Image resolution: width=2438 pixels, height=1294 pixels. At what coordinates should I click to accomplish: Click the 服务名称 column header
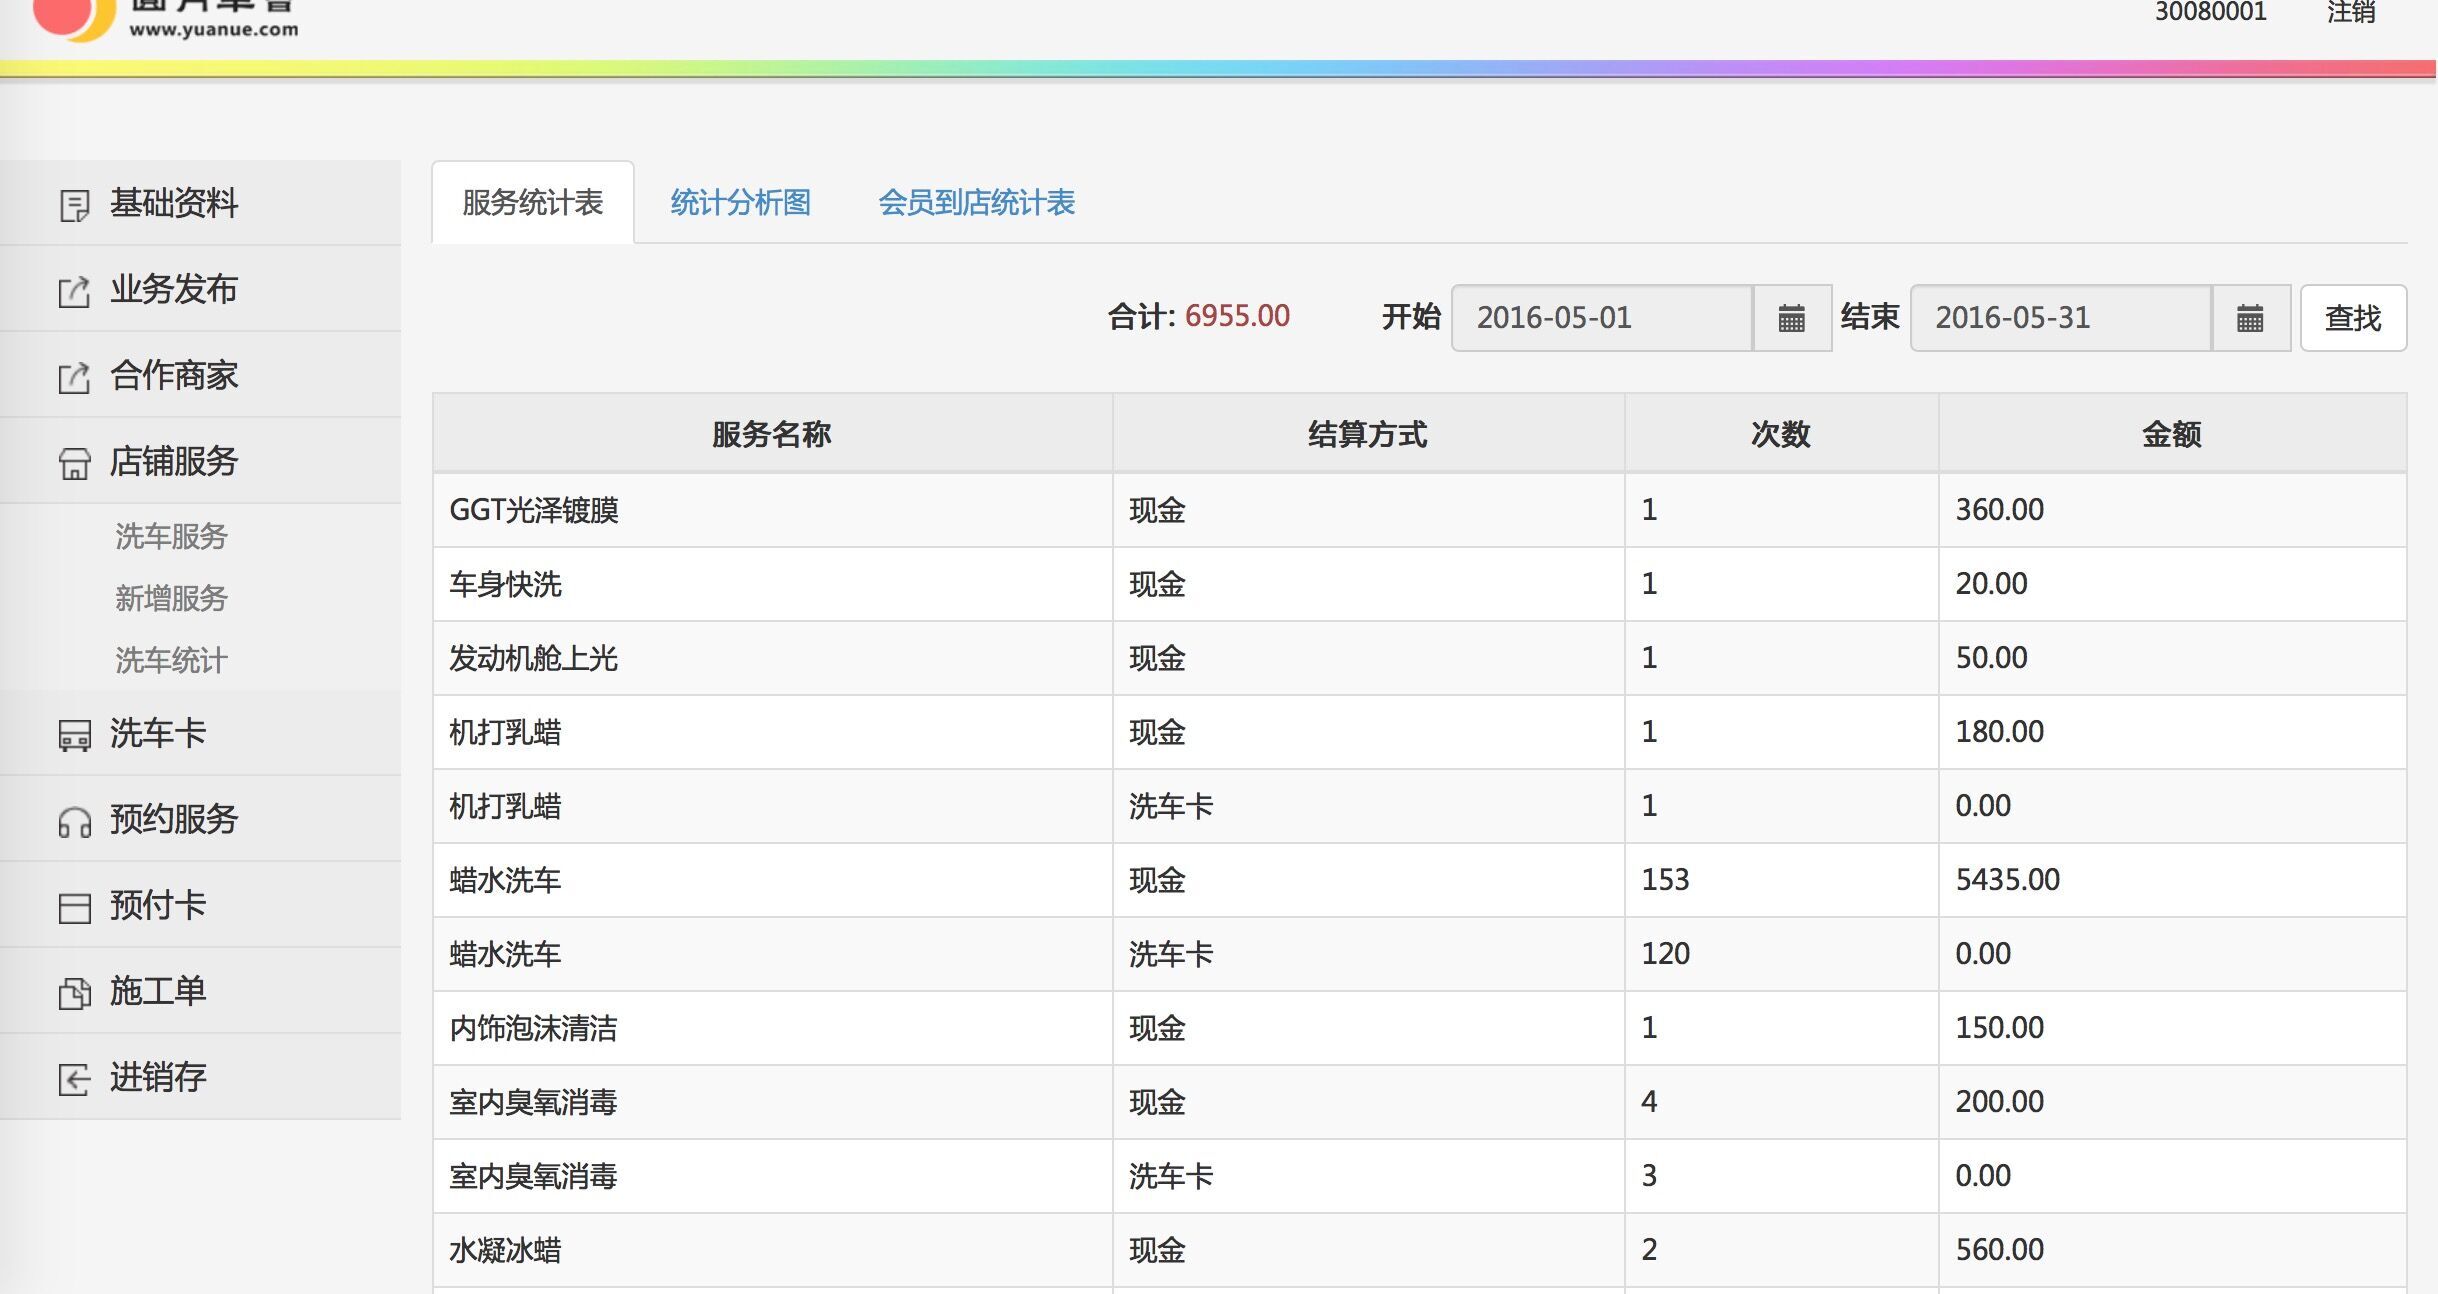772,434
